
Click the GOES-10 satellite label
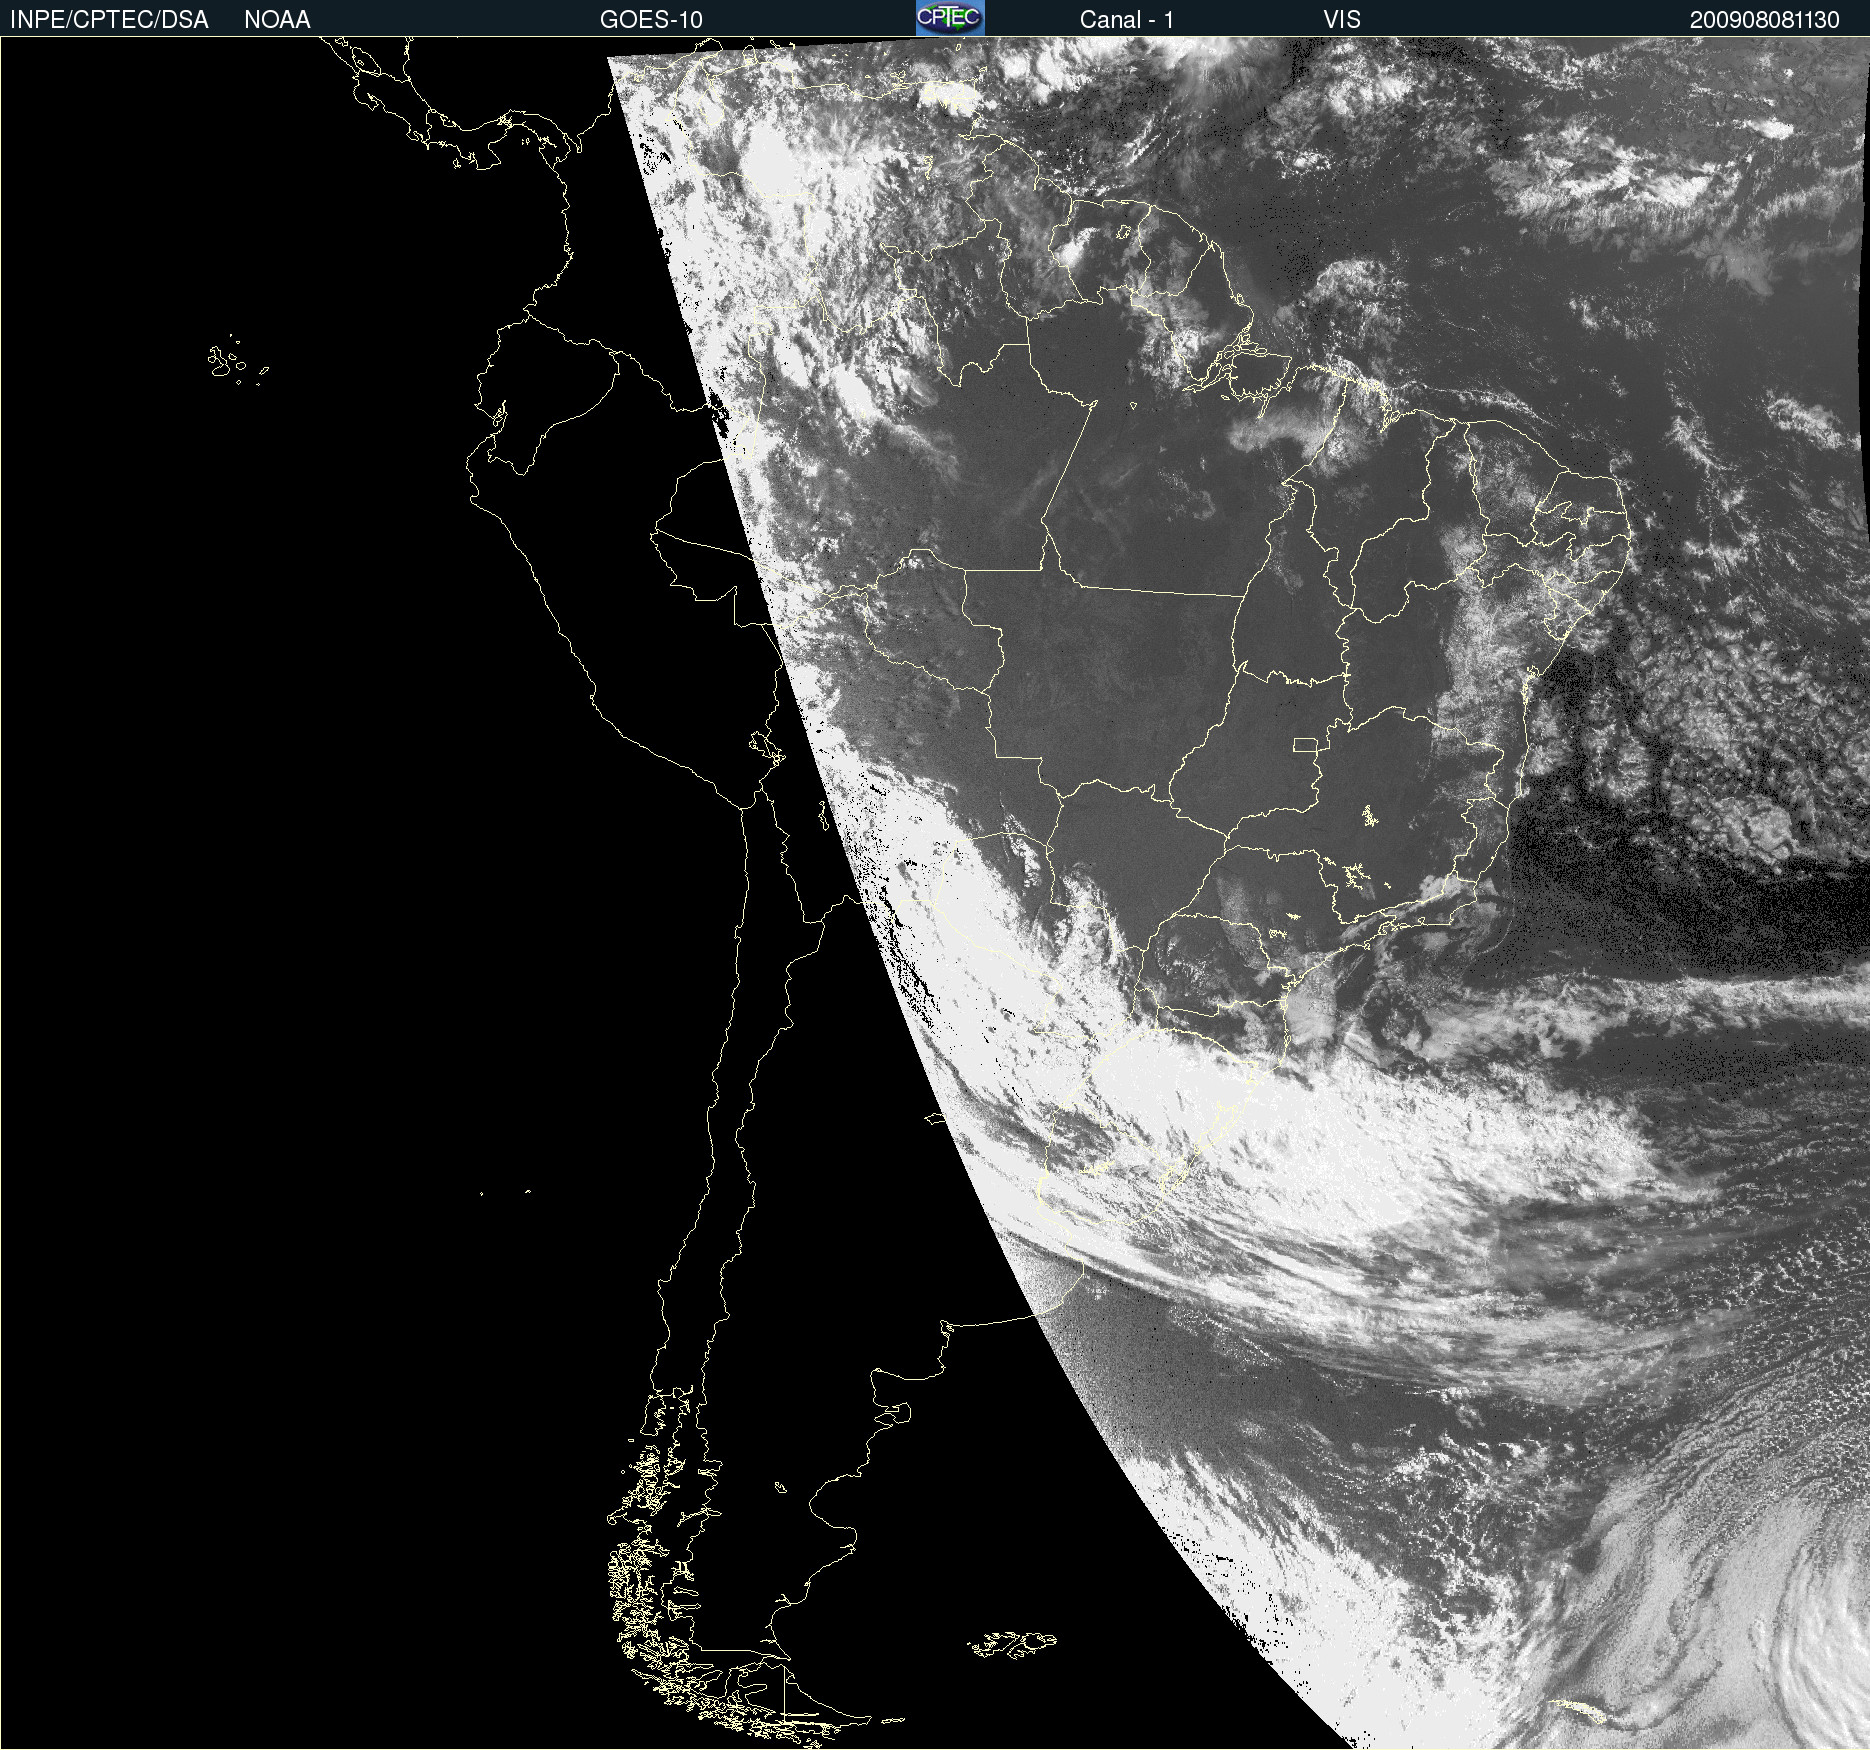651,20
